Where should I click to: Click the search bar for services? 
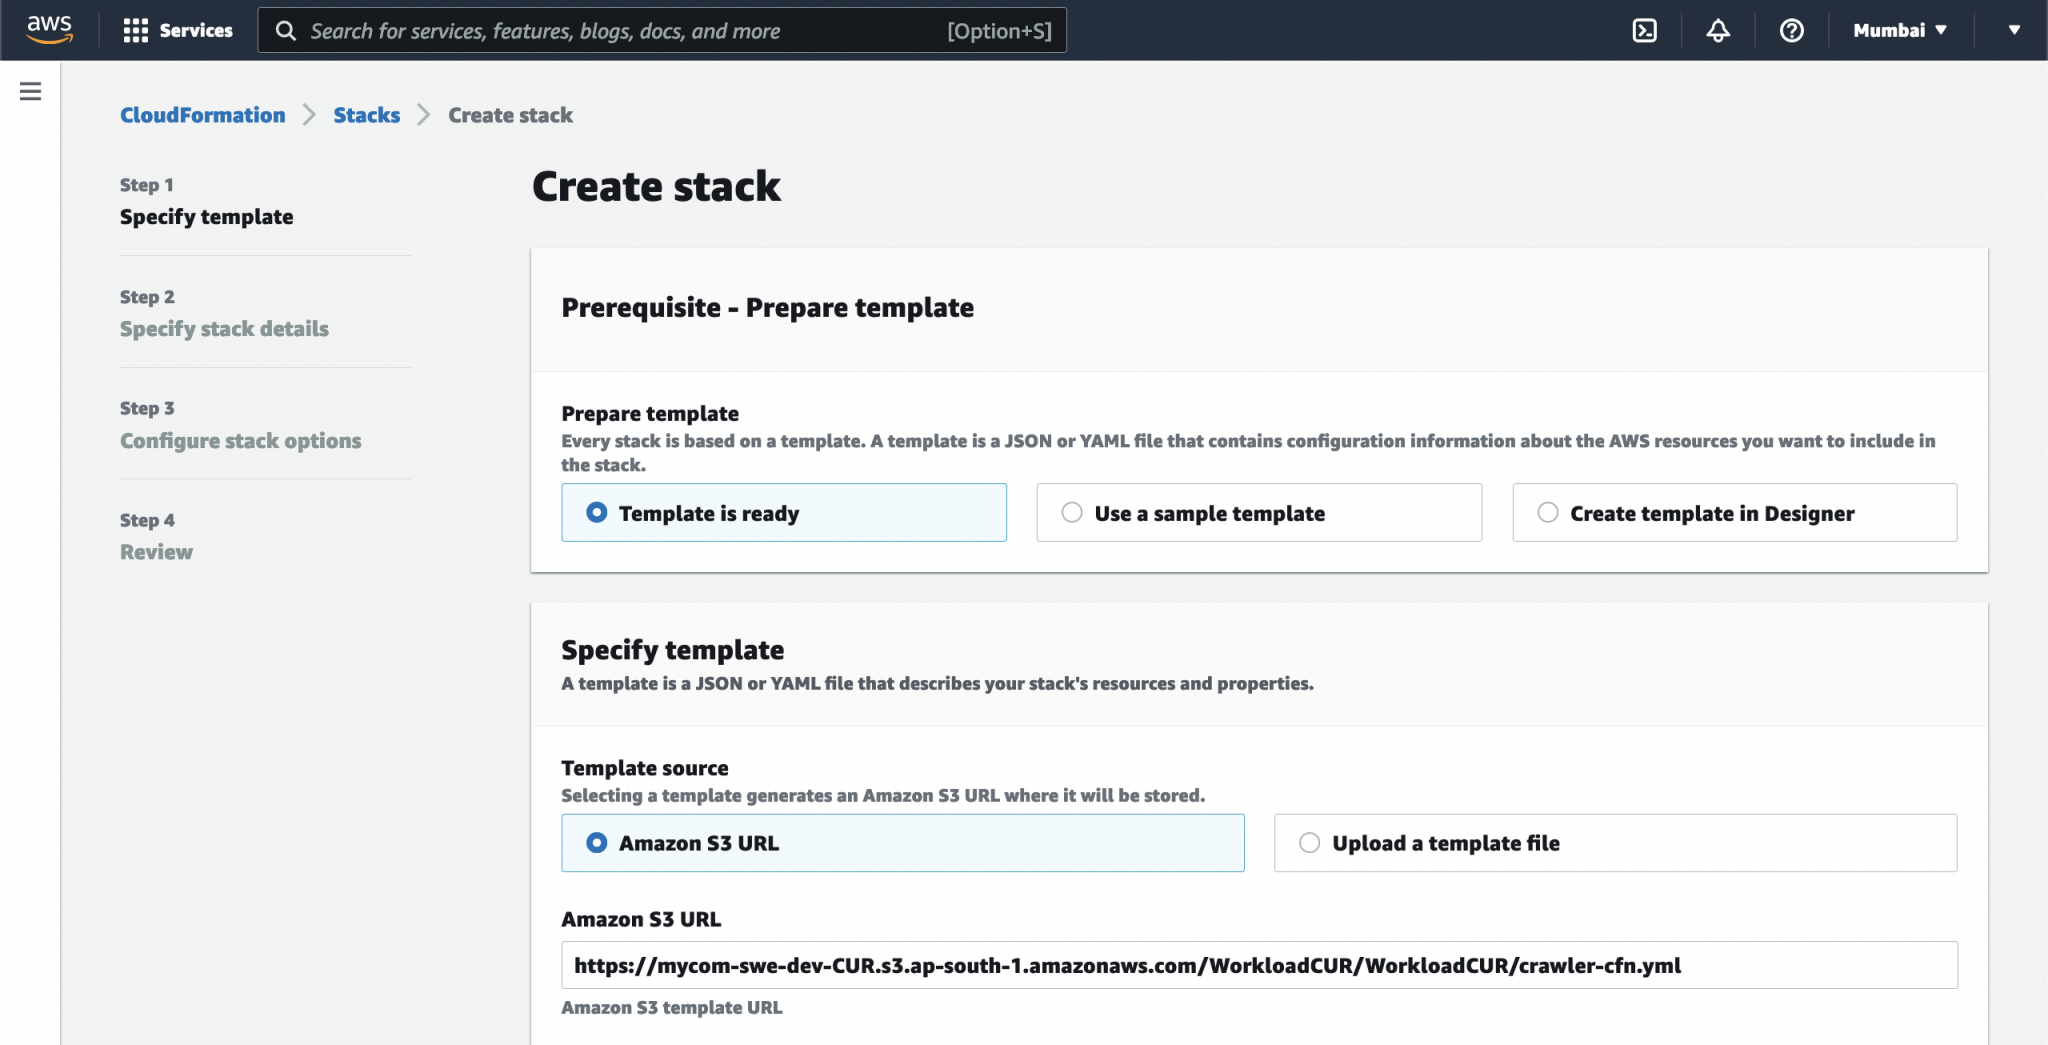coord(660,30)
